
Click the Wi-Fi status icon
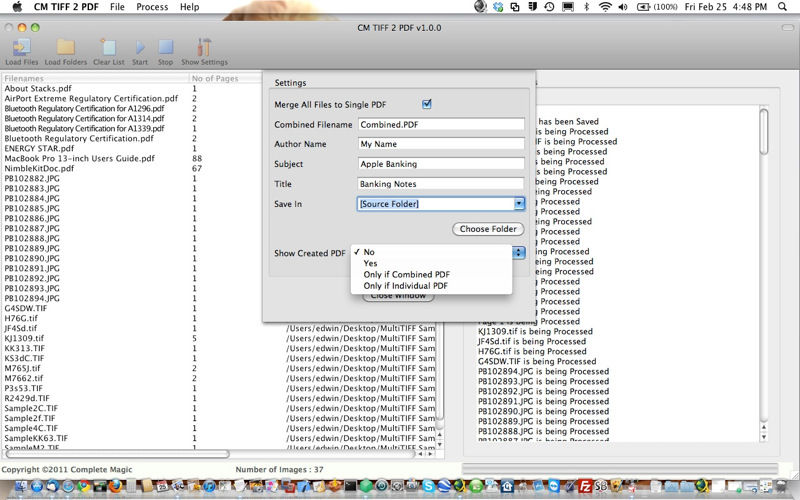(605, 7)
